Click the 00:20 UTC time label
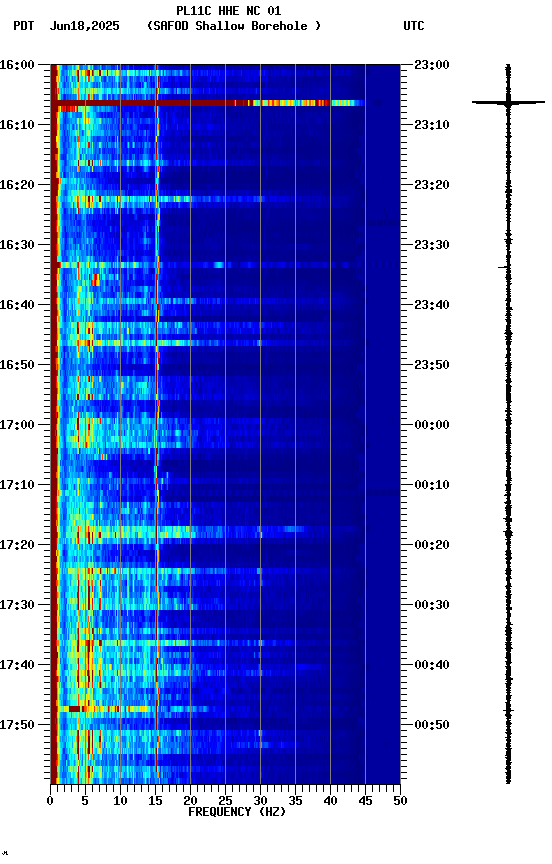552x864 pixels. 432,546
